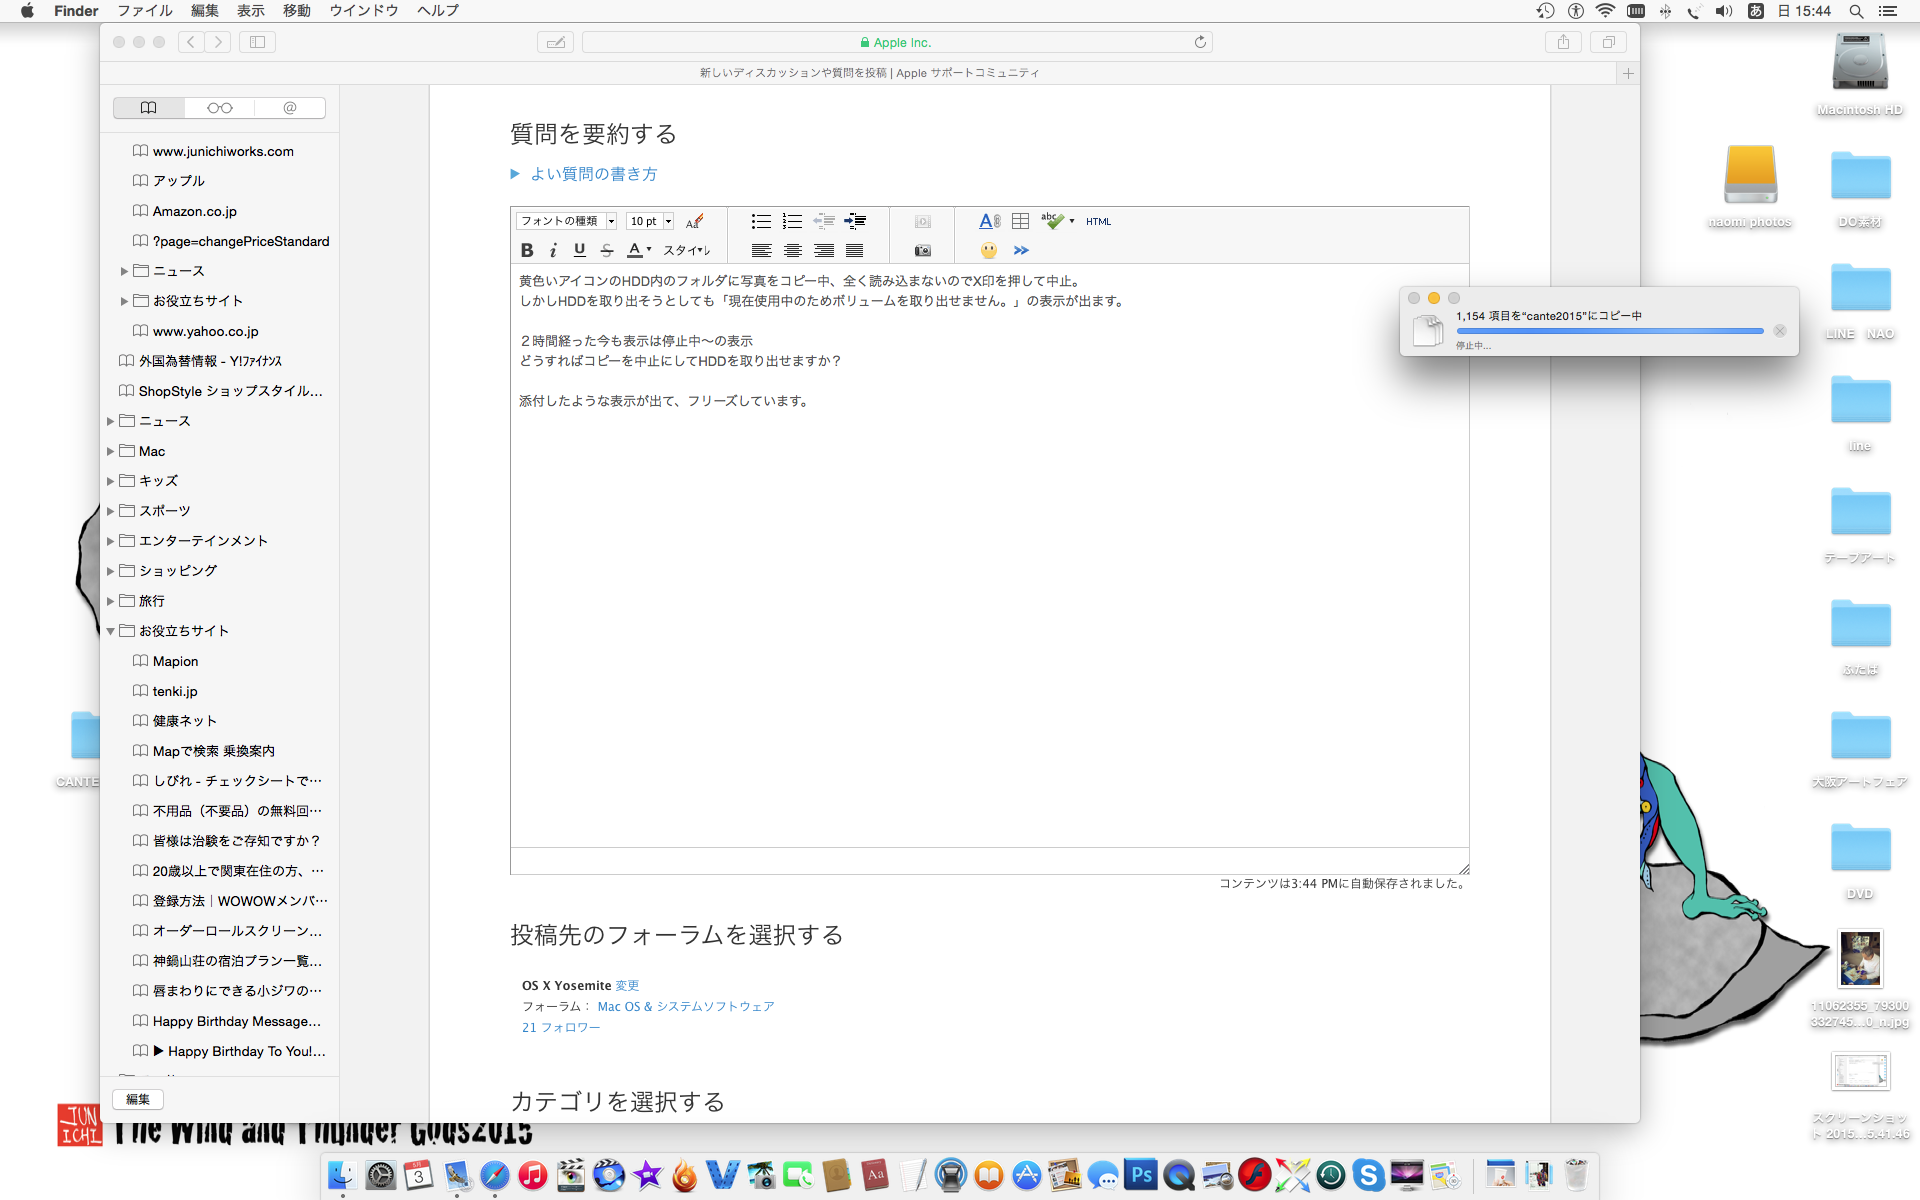Switch to Reading List sidebar tab
Image resolution: width=1920 pixels, height=1200 pixels.
(220, 108)
